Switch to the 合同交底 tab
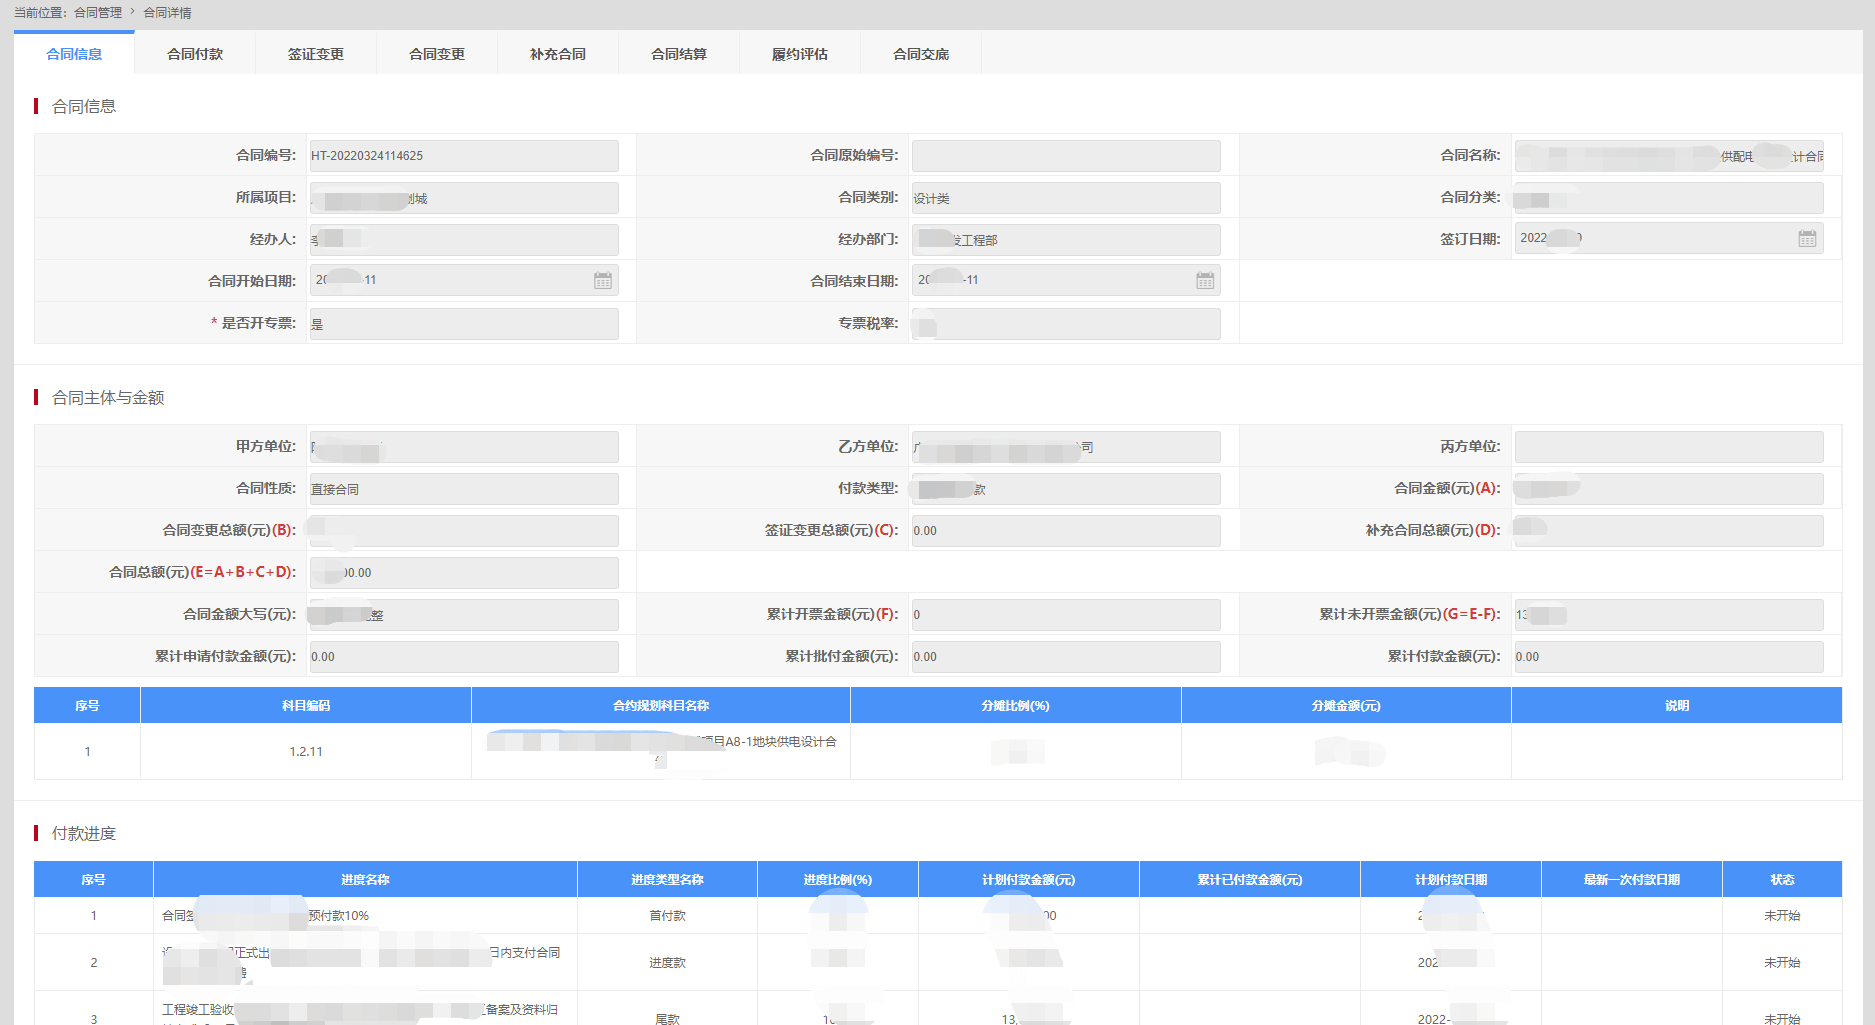 pyautogui.click(x=921, y=54)
